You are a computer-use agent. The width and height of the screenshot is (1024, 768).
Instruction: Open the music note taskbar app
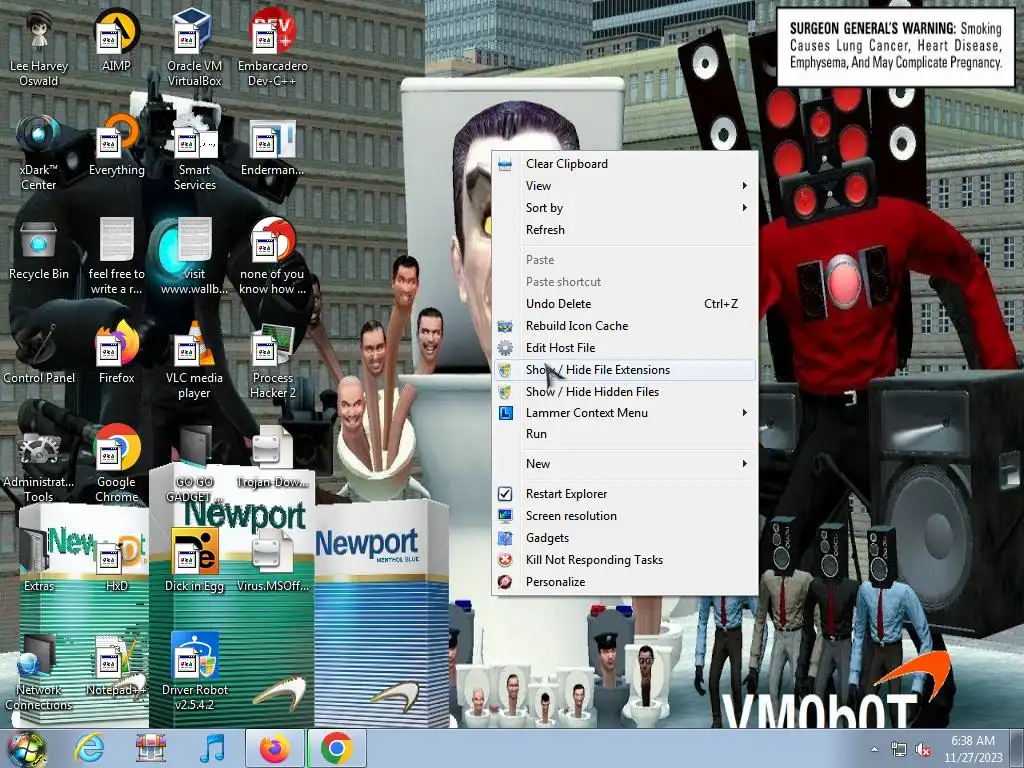click(x=212, y=748)
